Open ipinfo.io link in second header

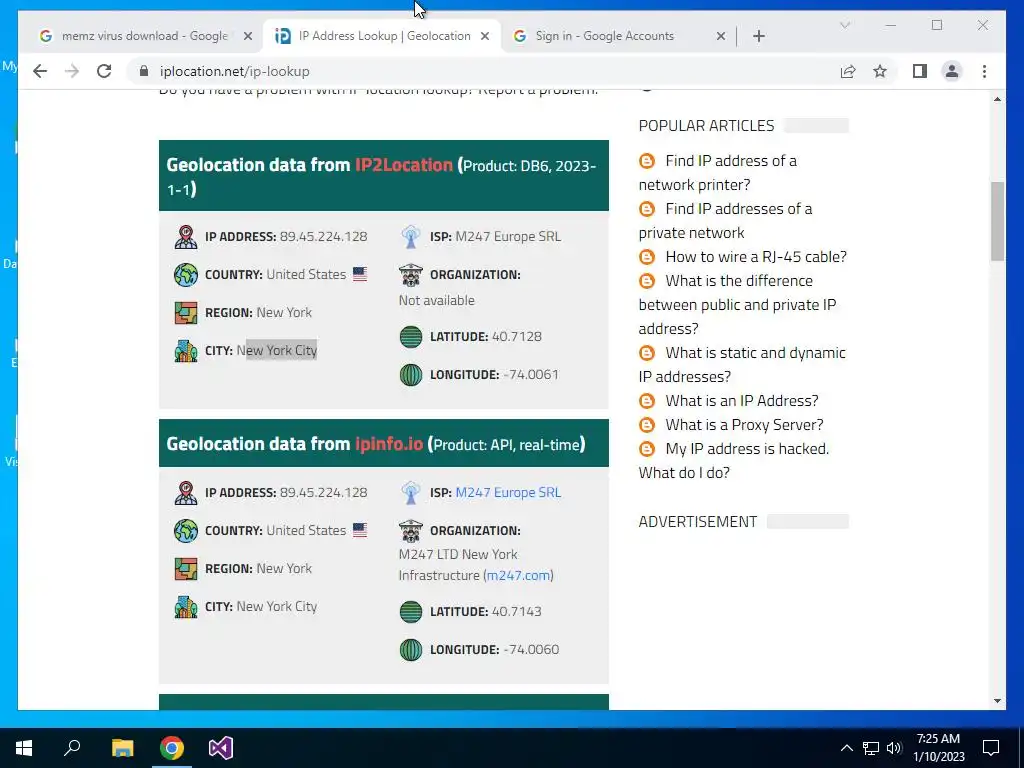[x=389, y=444]
